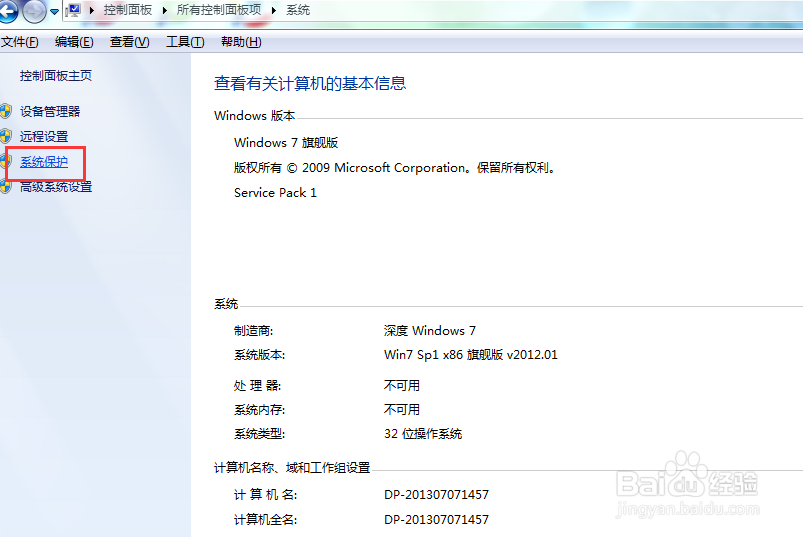Open the recent pages dropdown arrow

click(54, 12)
